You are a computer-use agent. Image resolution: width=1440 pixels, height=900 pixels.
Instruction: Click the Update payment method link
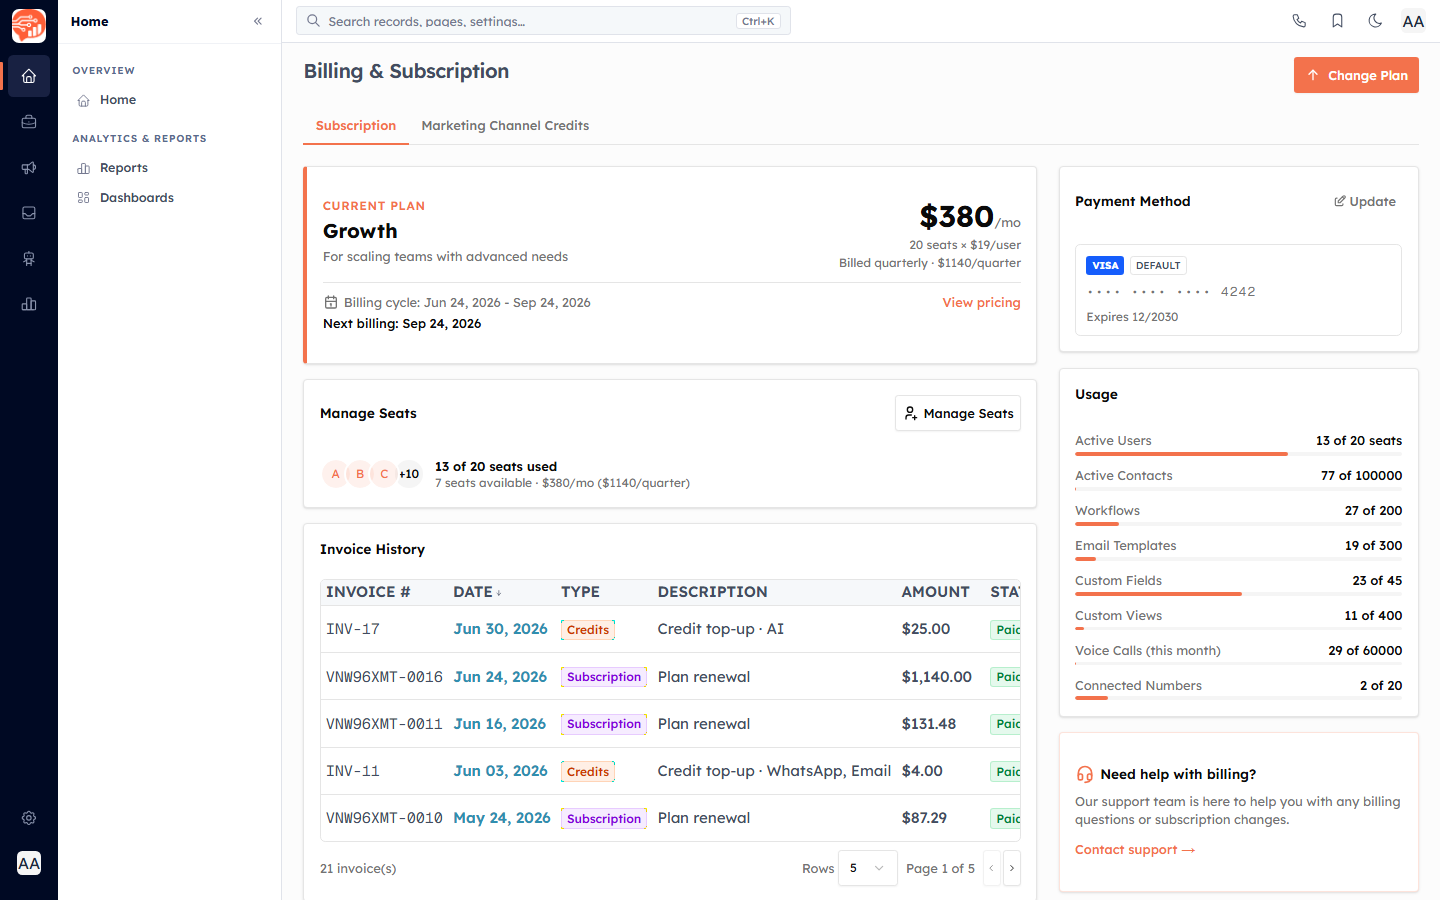(1365, 202)
